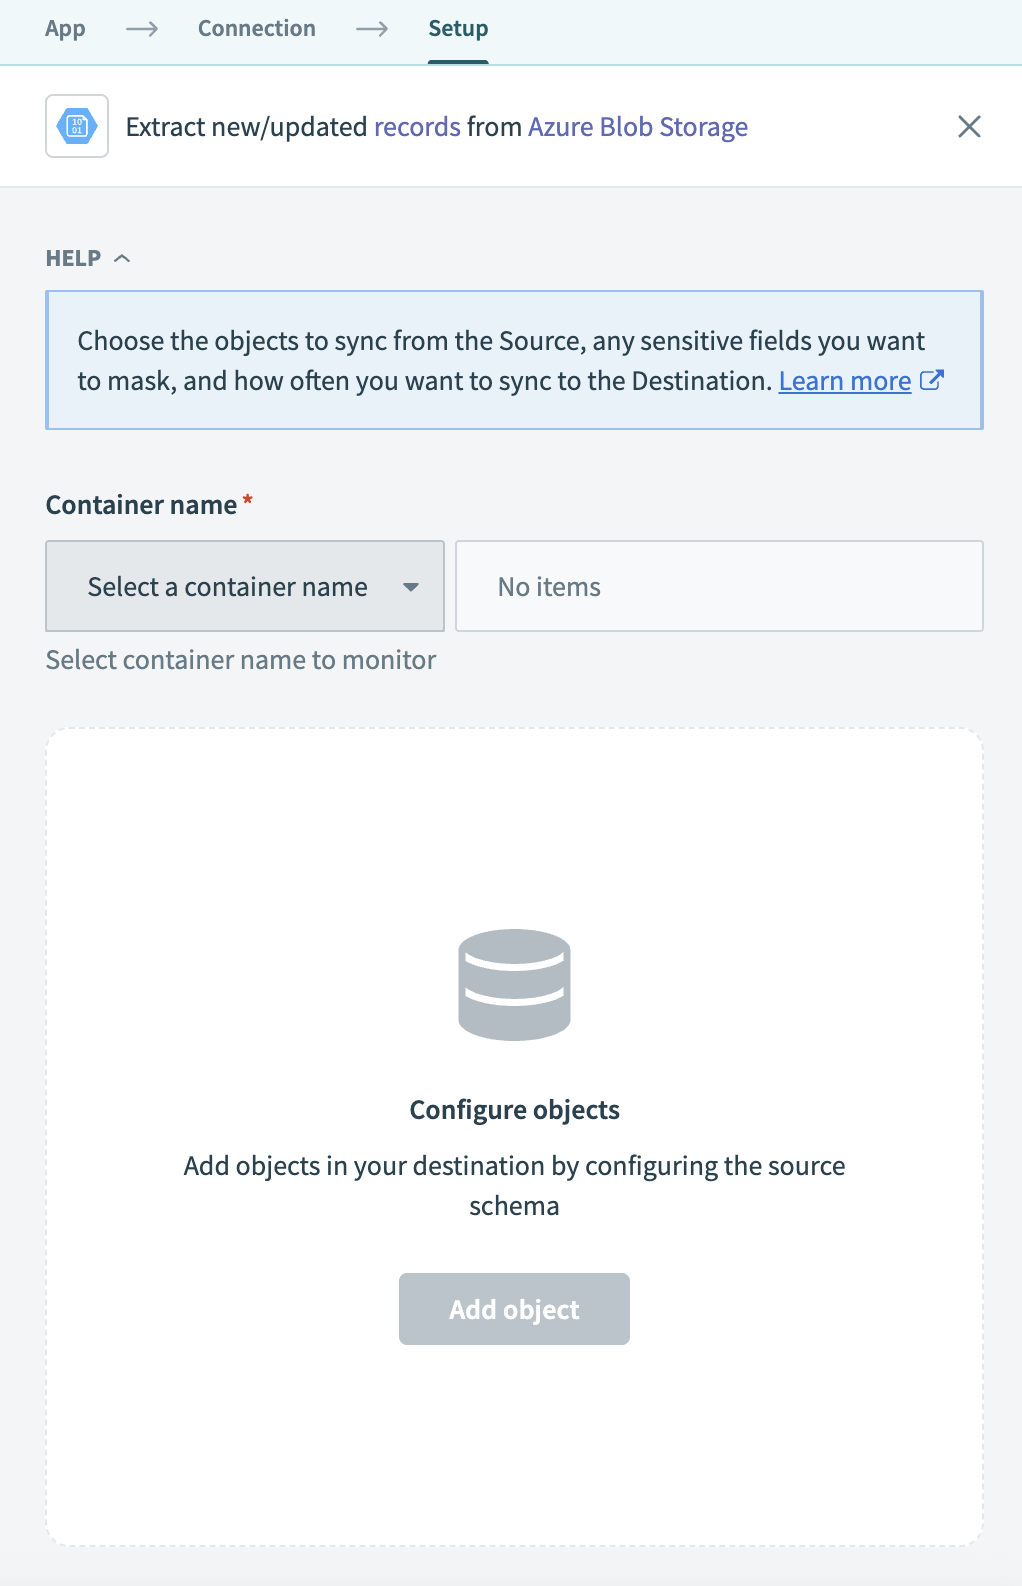This screenshot has height=1586, width=1022.
Task: Select the Setup breadcrumb step
Action: 458,28
